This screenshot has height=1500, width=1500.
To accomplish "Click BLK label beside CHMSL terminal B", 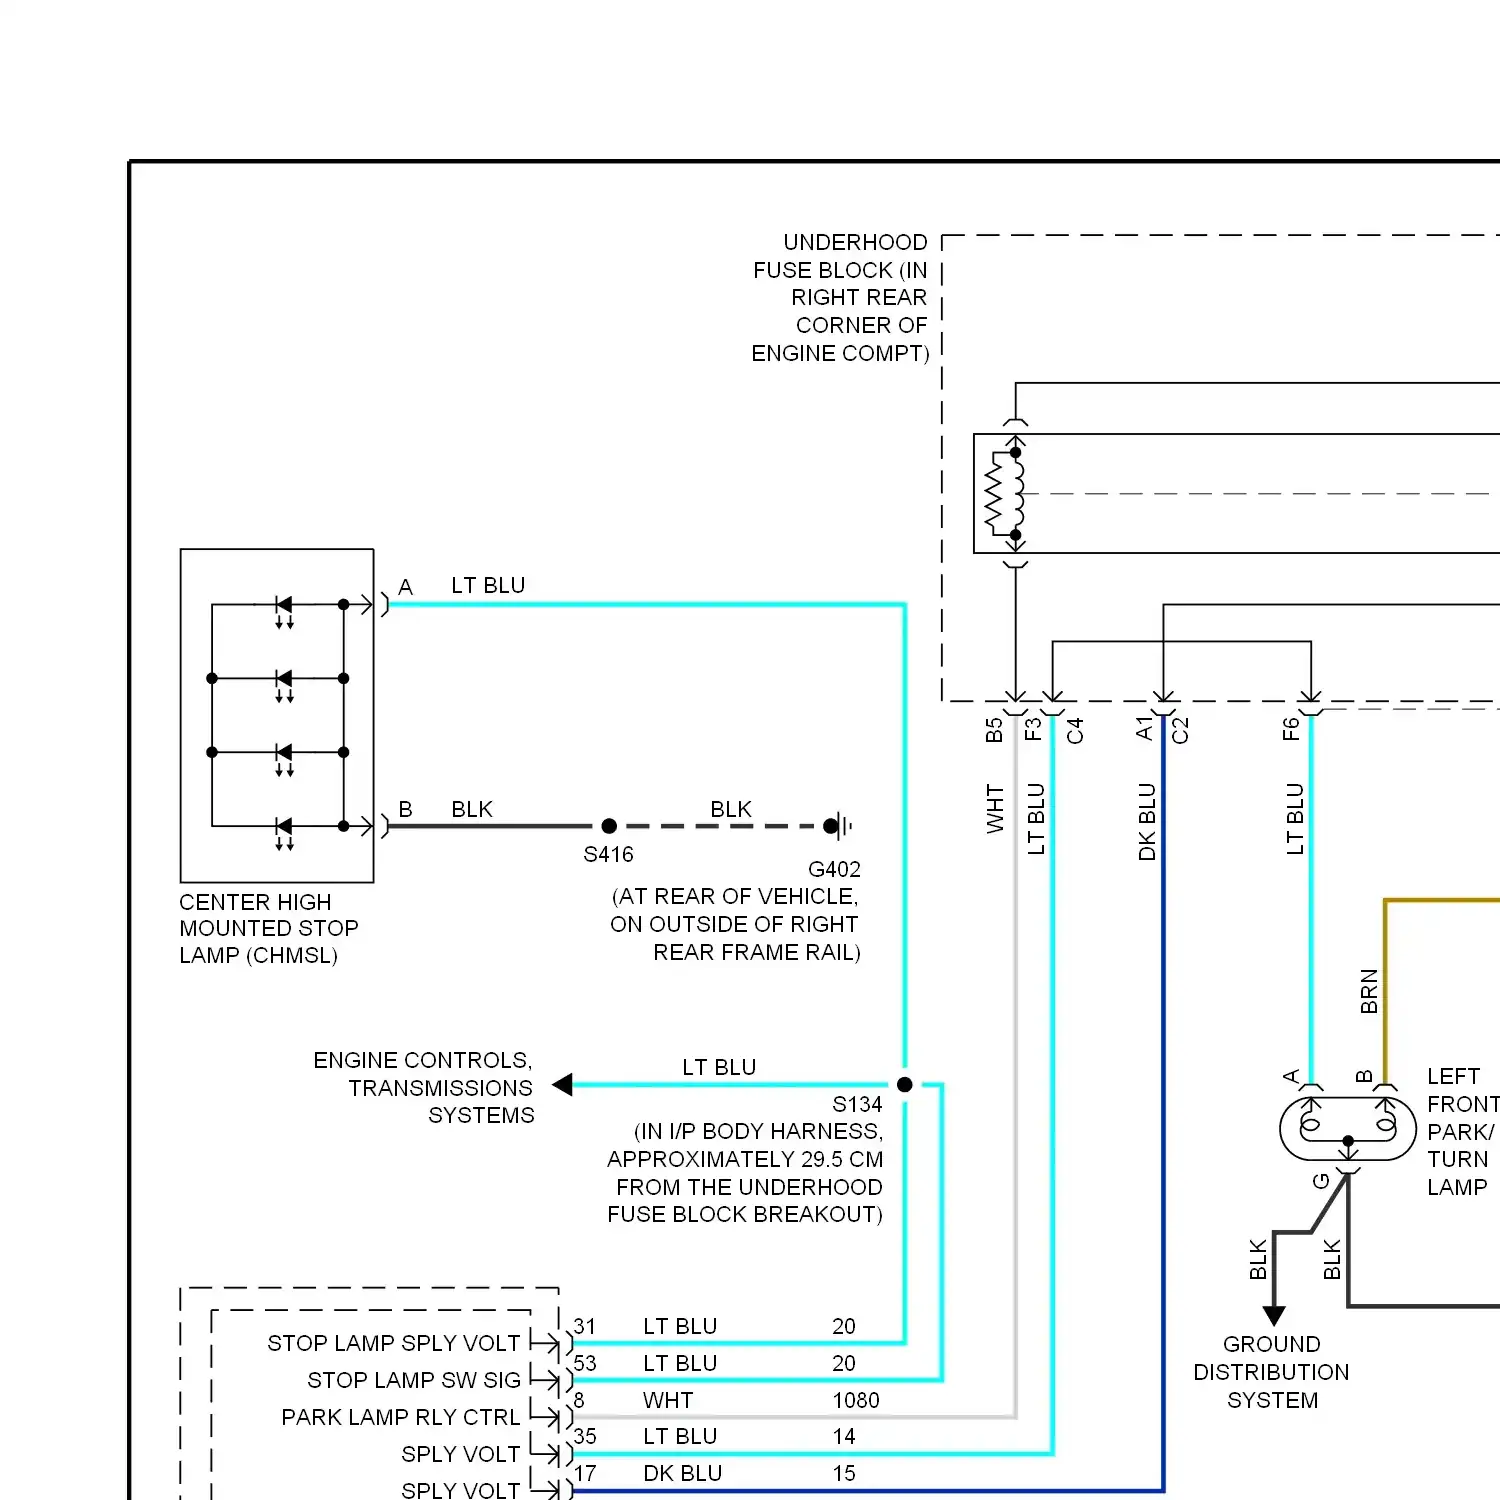I will coord(472,809).
